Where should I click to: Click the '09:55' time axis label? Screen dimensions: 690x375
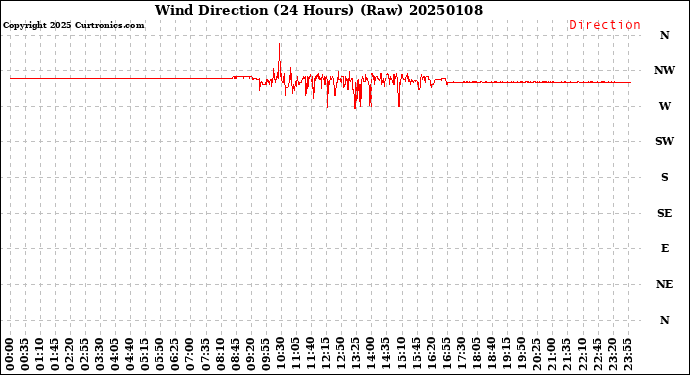(x=265, y=354)
